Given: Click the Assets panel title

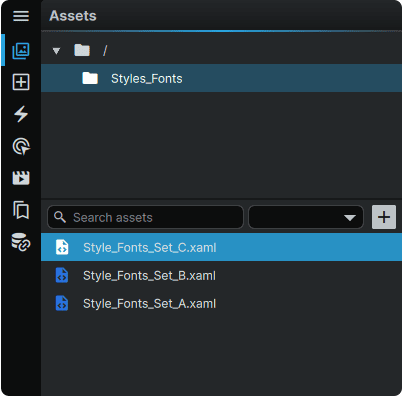Looking at the screenshot, I should tap(73, 16).
